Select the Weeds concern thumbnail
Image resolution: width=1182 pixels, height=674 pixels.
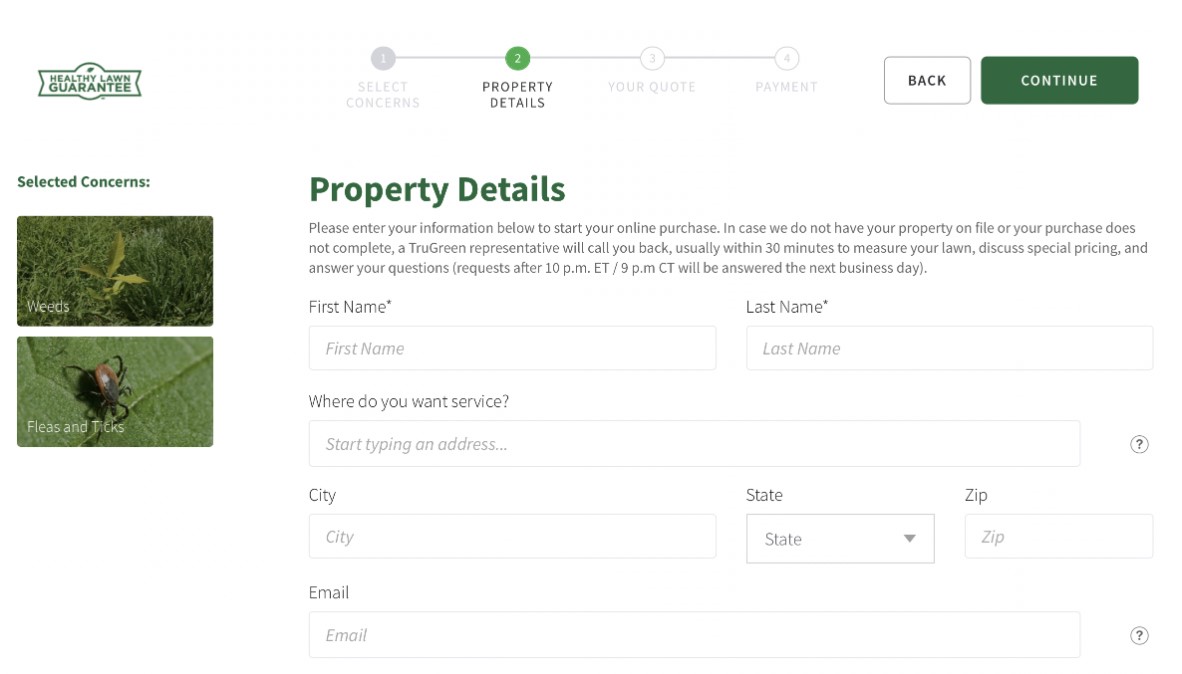pyautogui.click(x=115, y=271)
